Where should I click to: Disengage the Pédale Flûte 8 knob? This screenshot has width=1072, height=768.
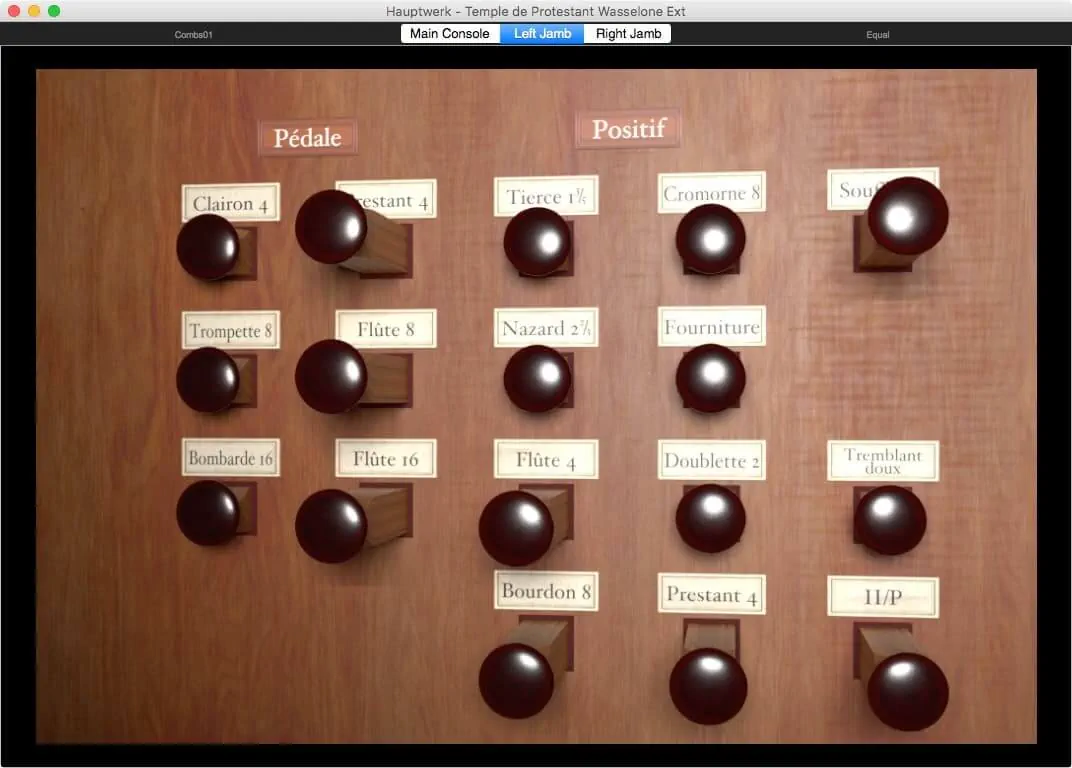[331, 376]
